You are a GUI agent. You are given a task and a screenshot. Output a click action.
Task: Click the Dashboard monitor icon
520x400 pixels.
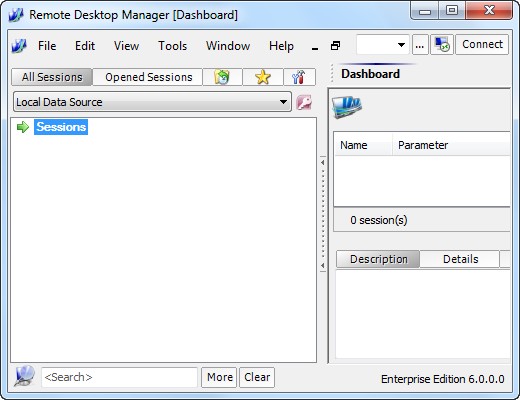click(x=347, y=107)
